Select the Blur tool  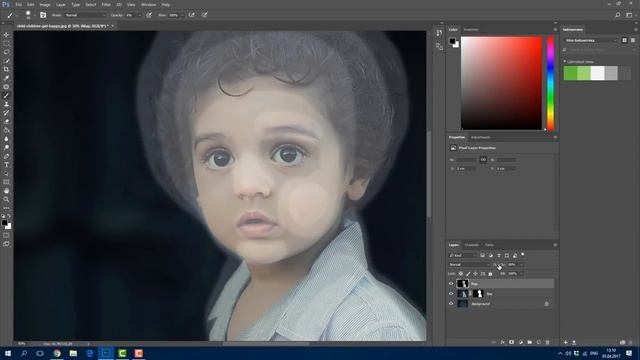6,139
